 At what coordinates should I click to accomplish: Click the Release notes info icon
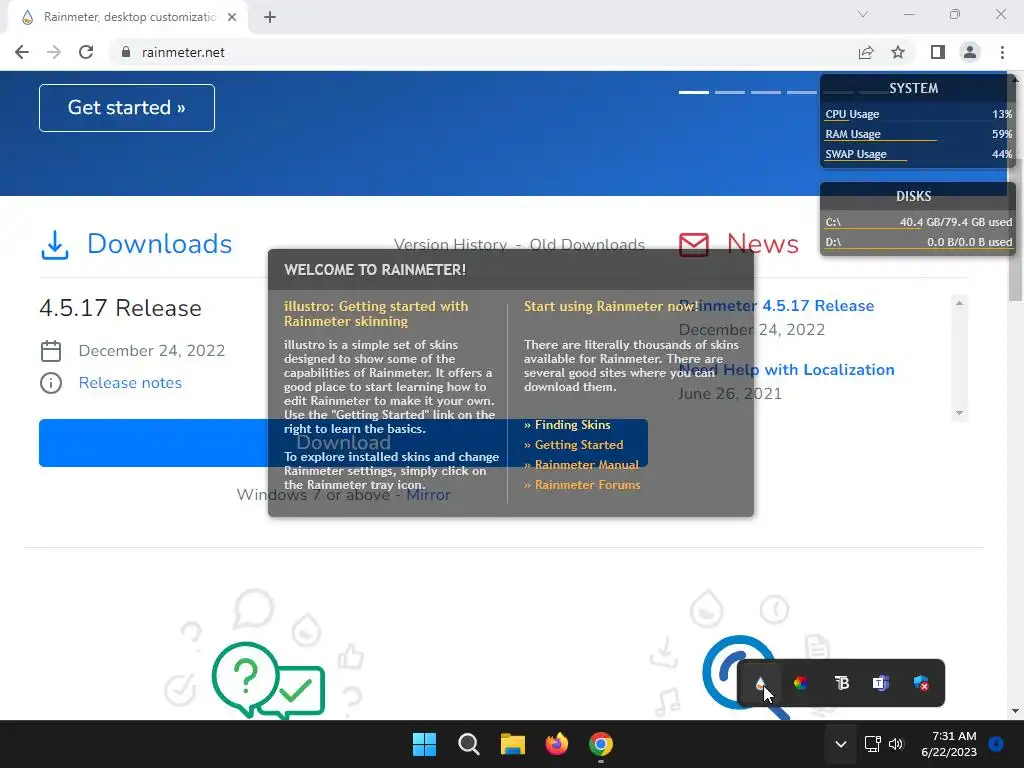coord(51,383)
